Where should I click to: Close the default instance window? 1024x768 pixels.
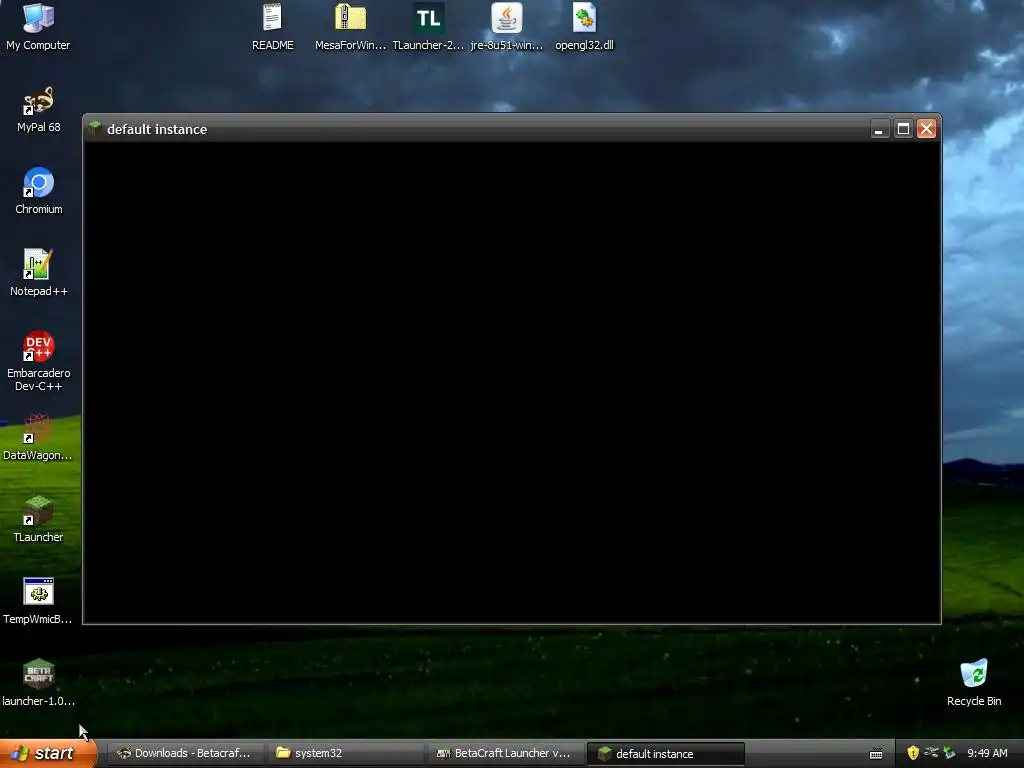click(x=926, y=129)
